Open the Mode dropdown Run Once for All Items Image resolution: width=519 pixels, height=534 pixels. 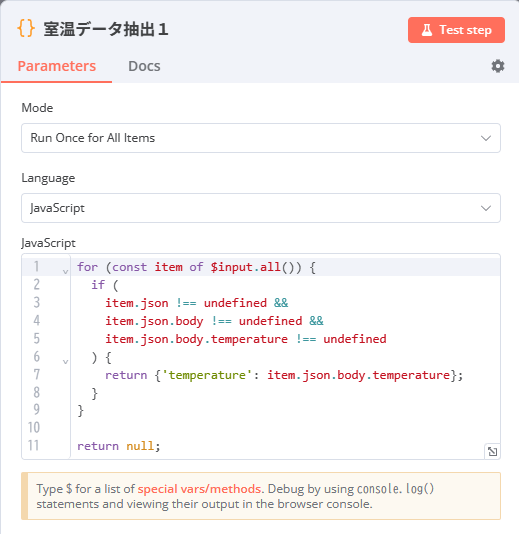click(261, 138)
